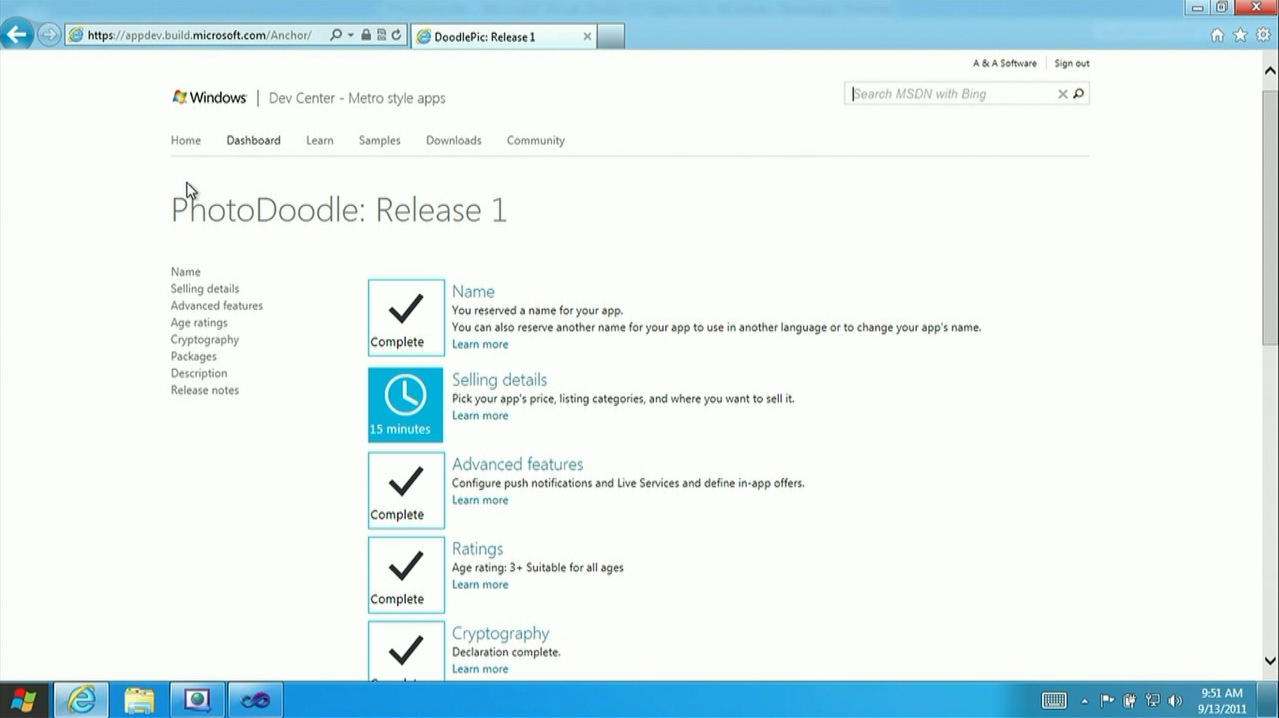Image resolution: width=1279 pixels, height=718 pixels.
Task: Open a new blank browser tab
Action: pyautogui.click(x=611, y=36)
